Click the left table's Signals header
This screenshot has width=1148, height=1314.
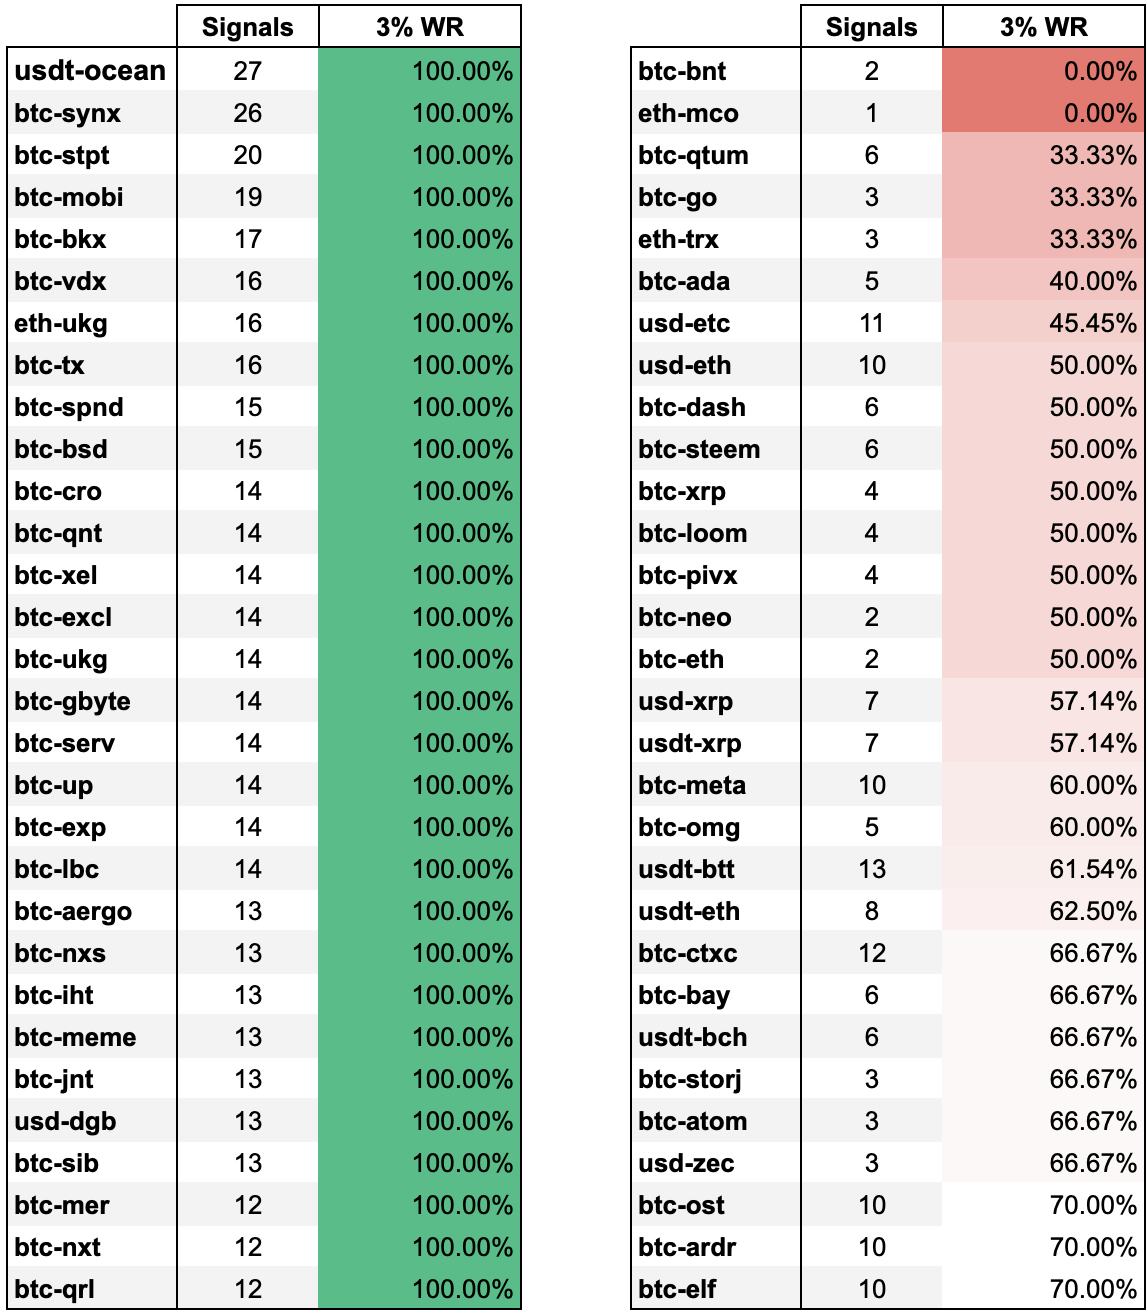click(x=247, y=27)
